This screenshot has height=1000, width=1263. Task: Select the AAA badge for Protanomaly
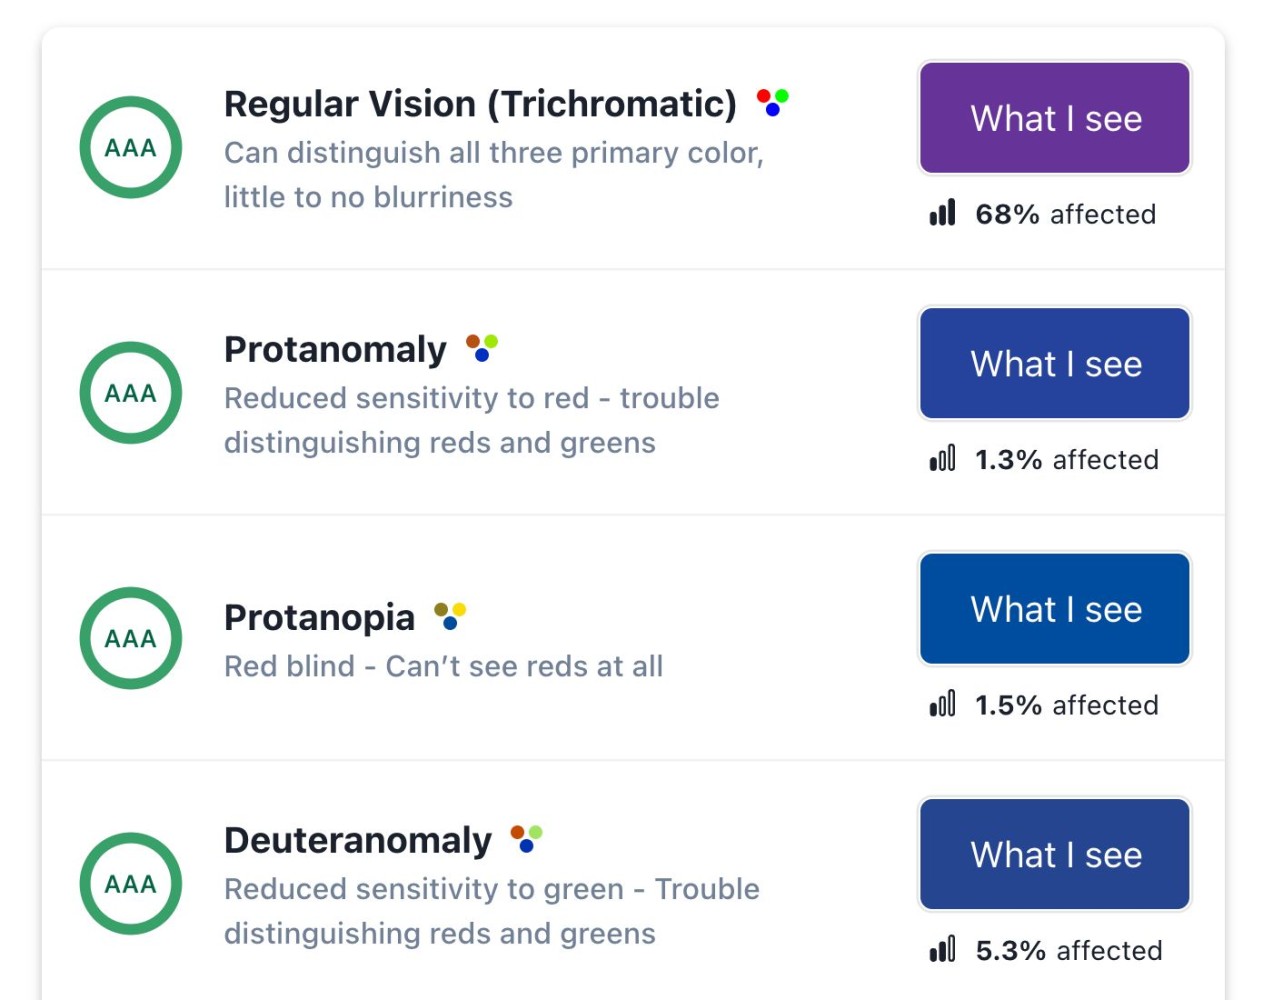pyautogui.click(x=130, y=392)
